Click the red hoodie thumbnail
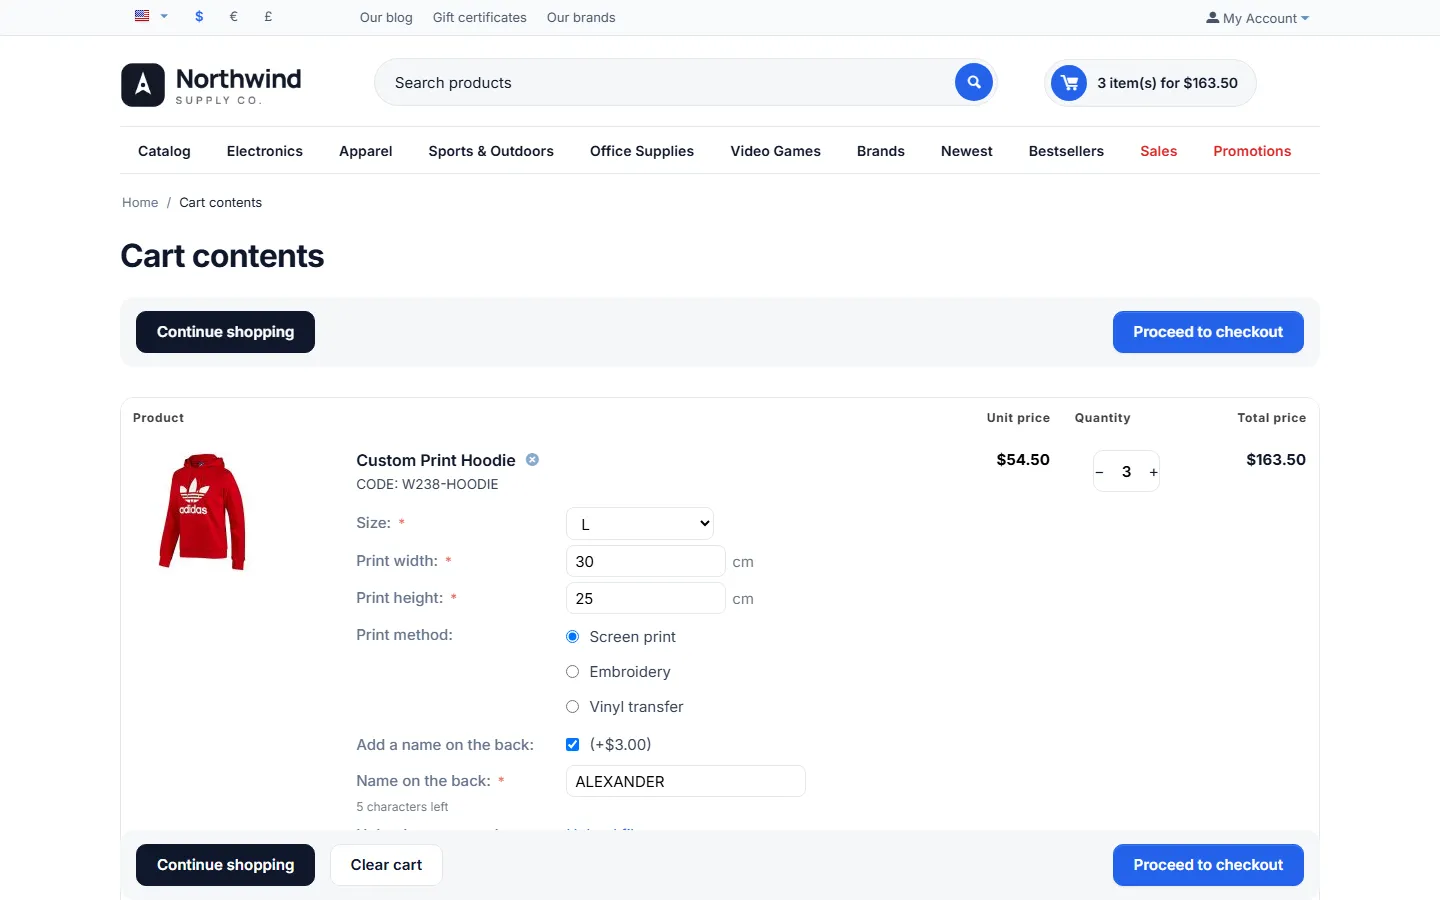The width and height of the screenshot is (1440, 900). pos(202,512)
